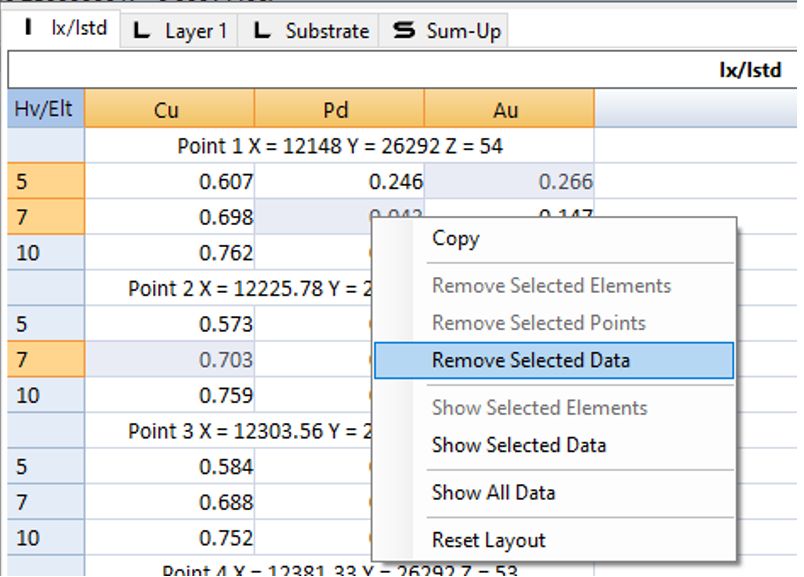Viewport: 804px width, 577px height.
Task: Click the Au column header
Action: click(508, 110)
